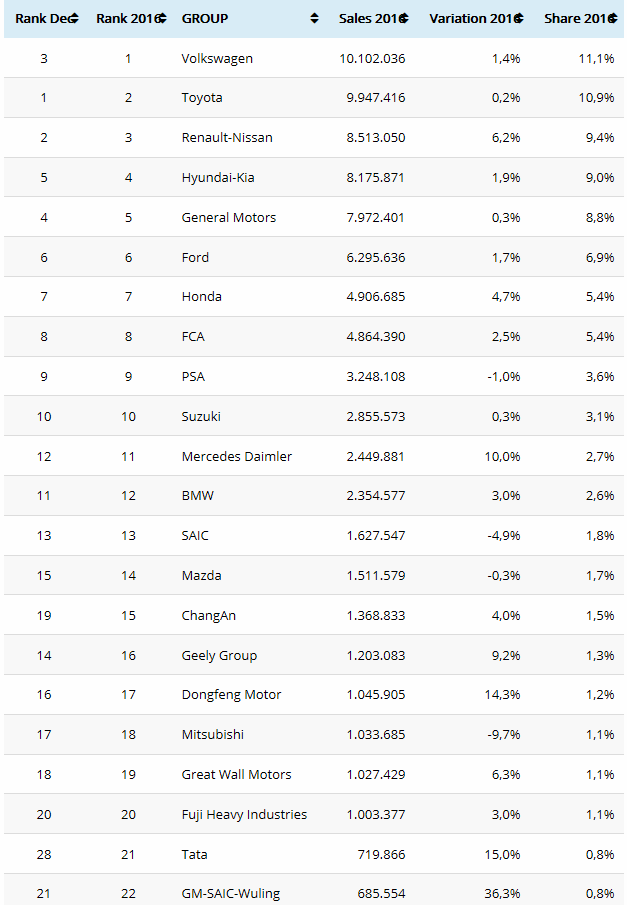Click Tata's sales figure 719.866
Image resolution: width=627 pixels, height=905 pixels.
tap(381, 855)
